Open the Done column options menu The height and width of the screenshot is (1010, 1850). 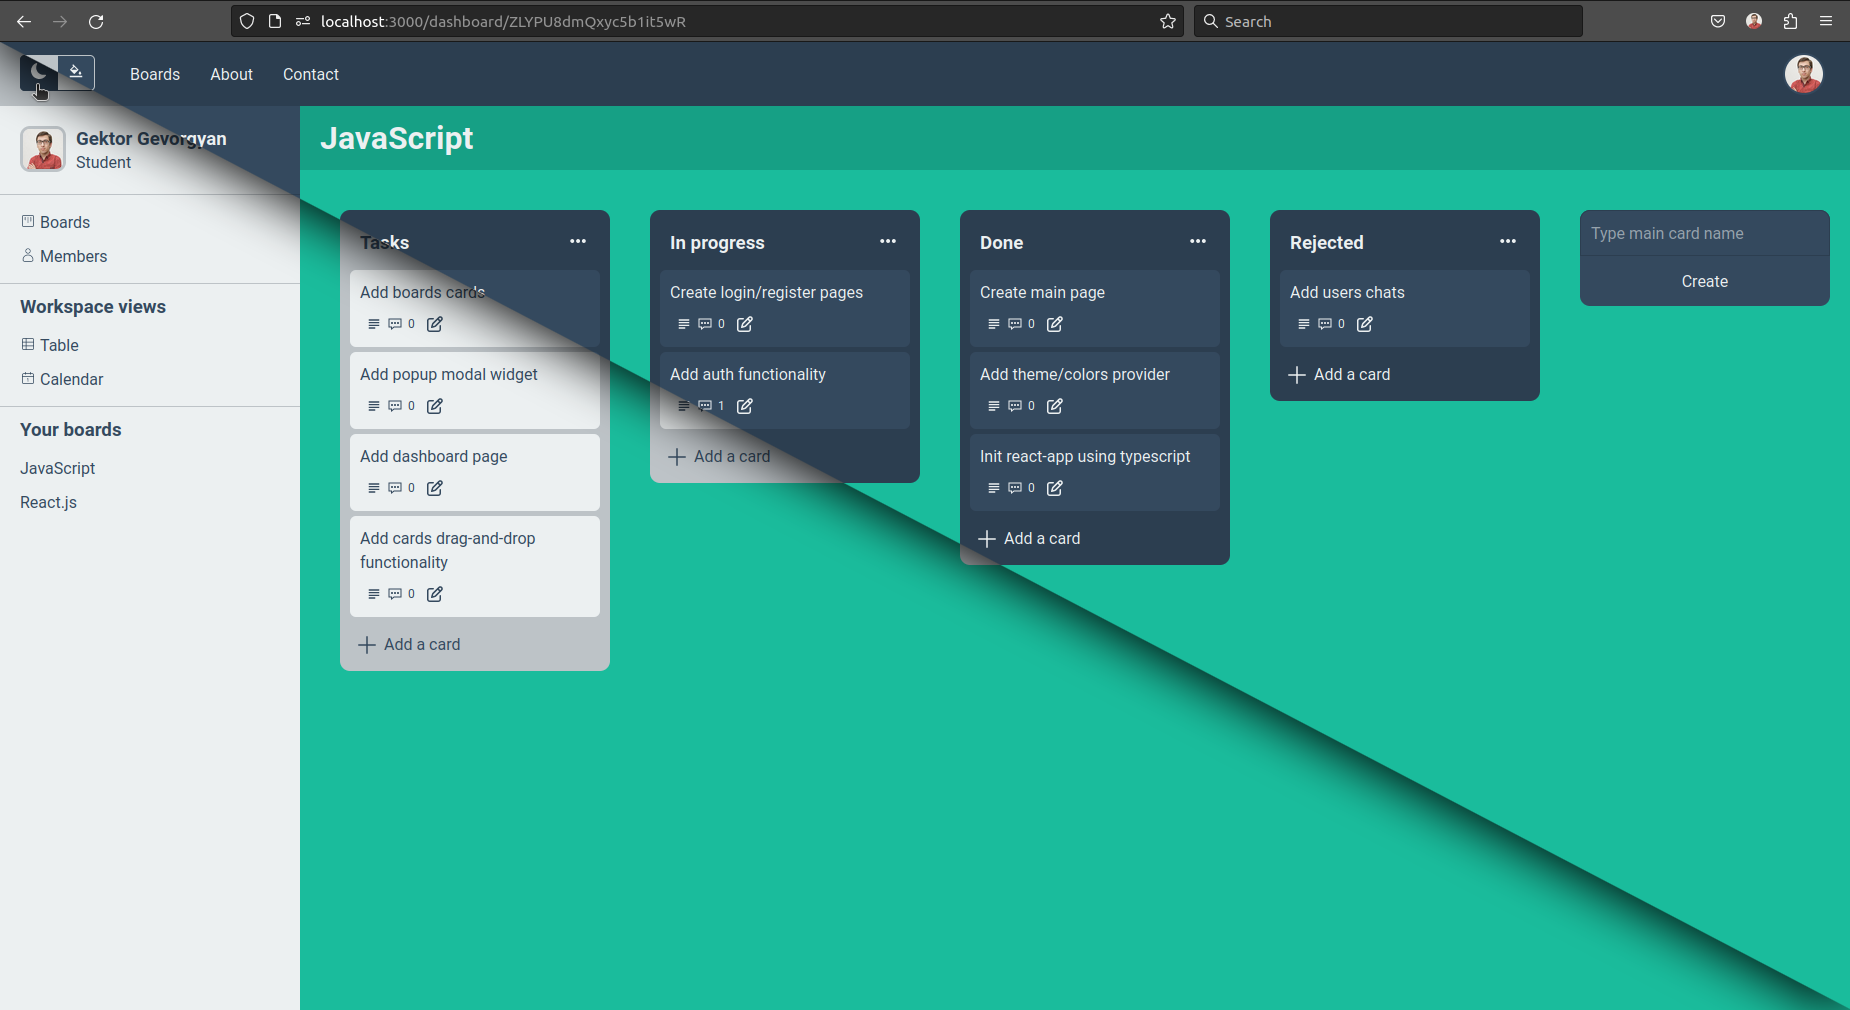[1199, 241]
